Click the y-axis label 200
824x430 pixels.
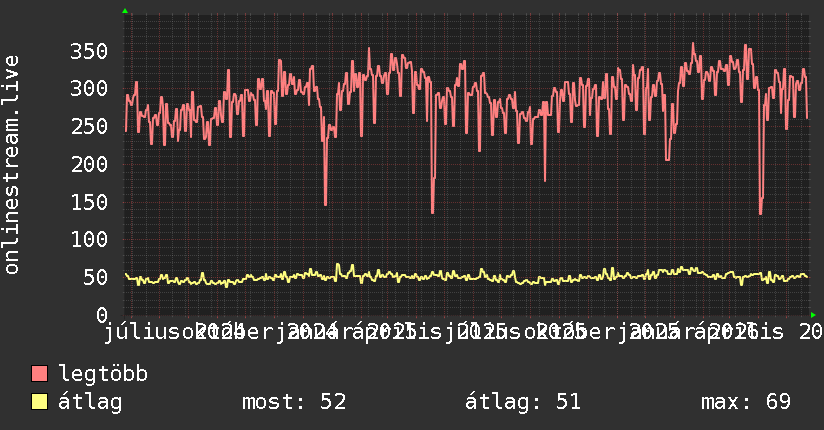tap(89, 165)
